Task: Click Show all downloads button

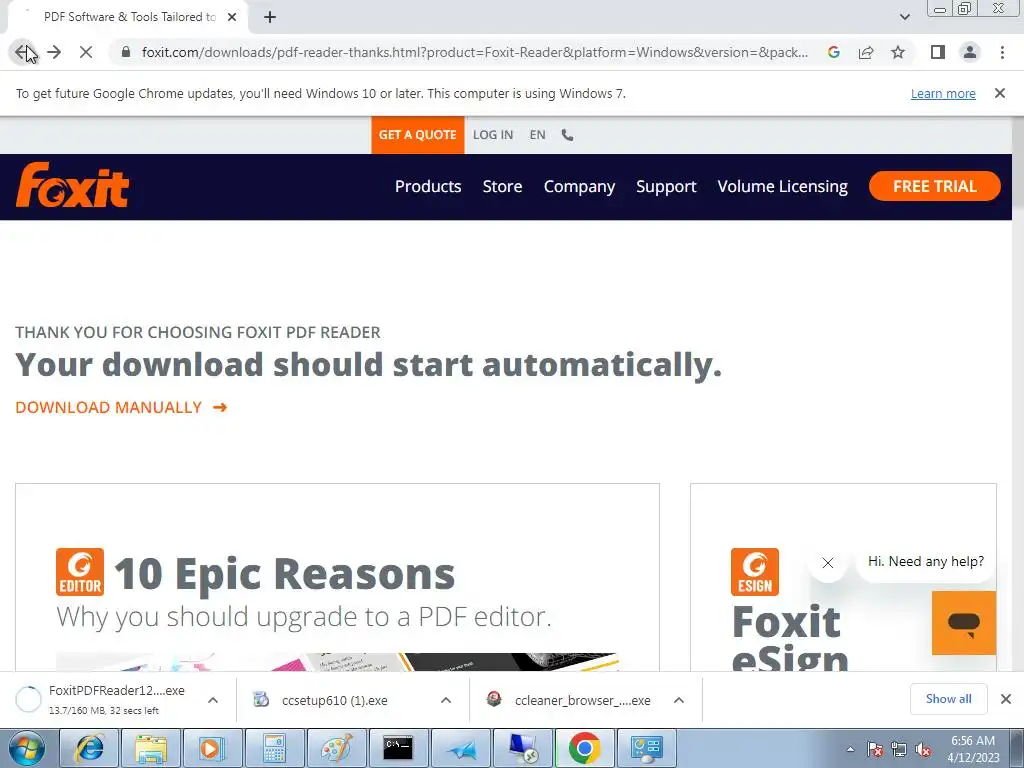Action: pyautogui.click(x=948, y=699)
